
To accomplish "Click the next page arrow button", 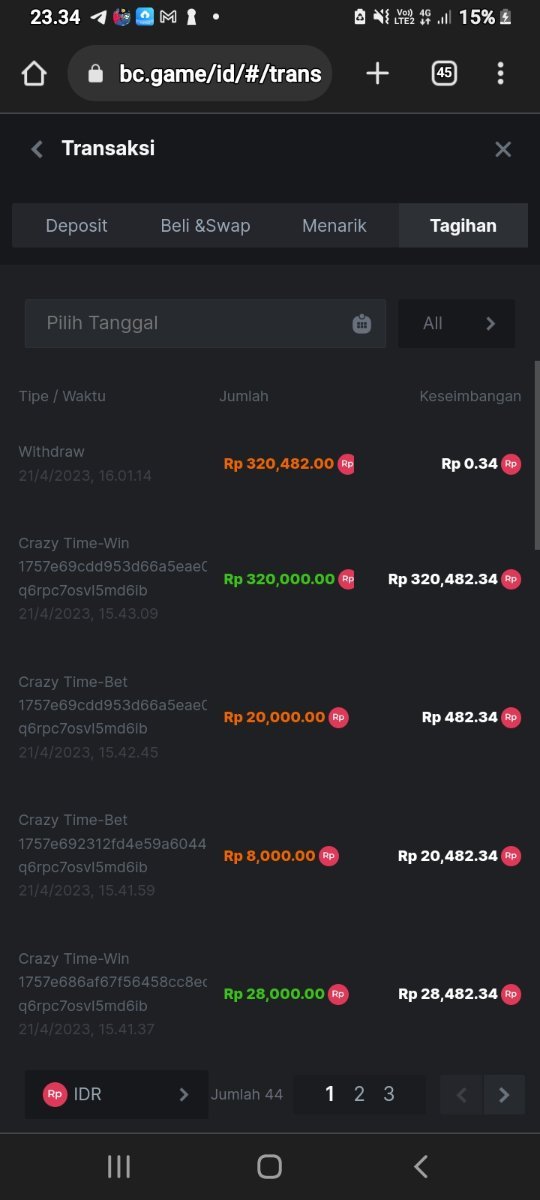I will tap(505, 1095).
